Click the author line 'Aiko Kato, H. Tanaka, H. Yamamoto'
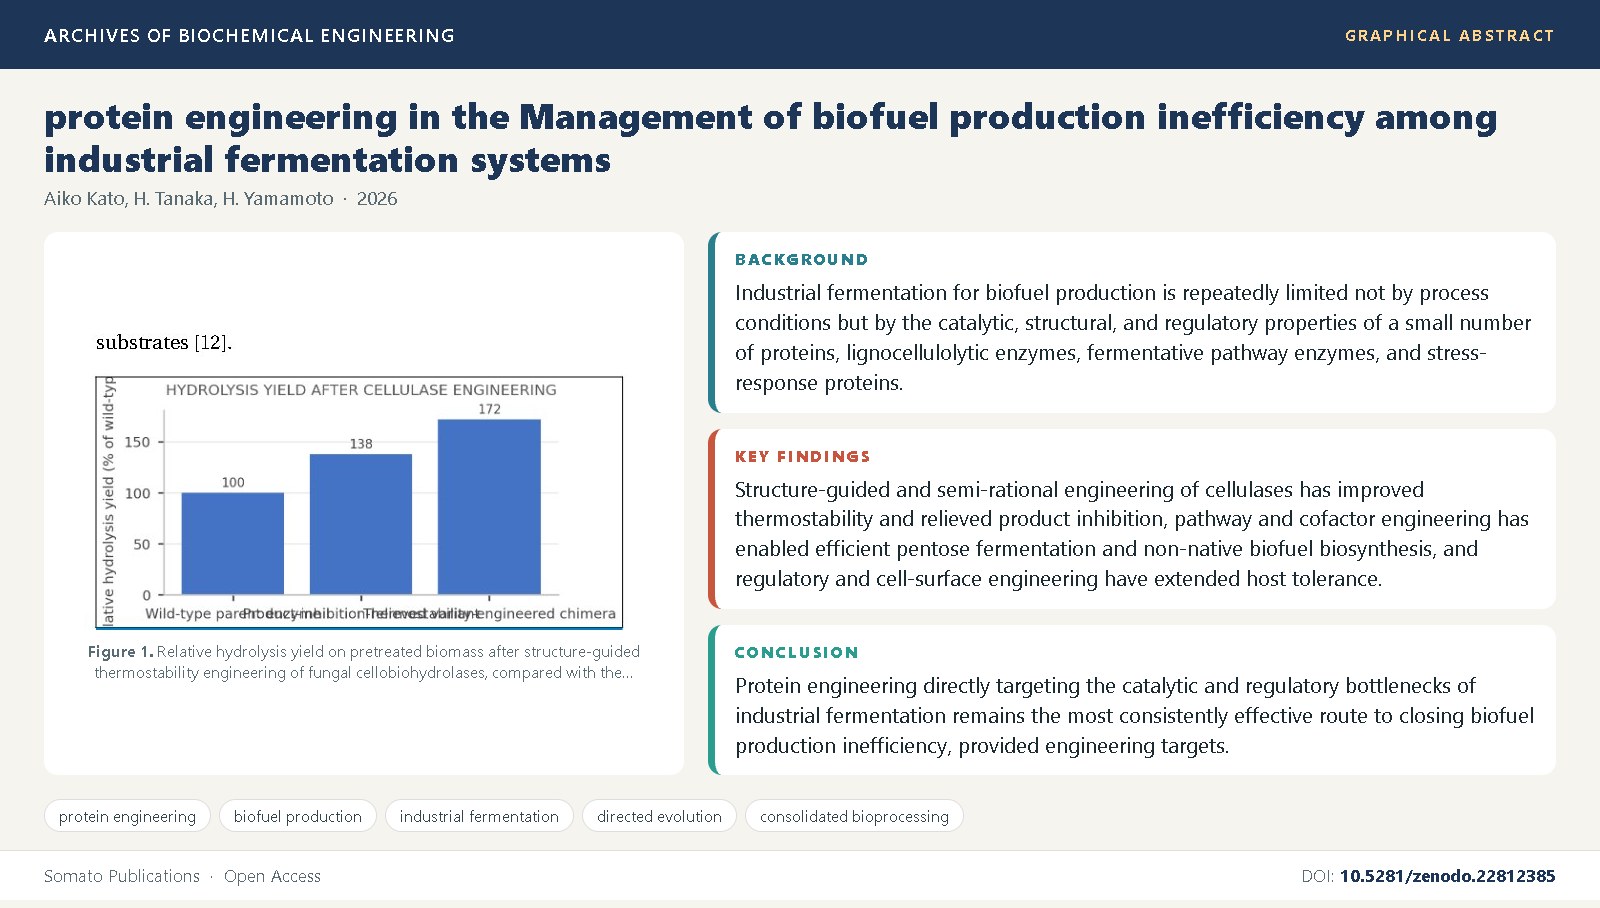1600x908 pixels. (x=189, y=198)
